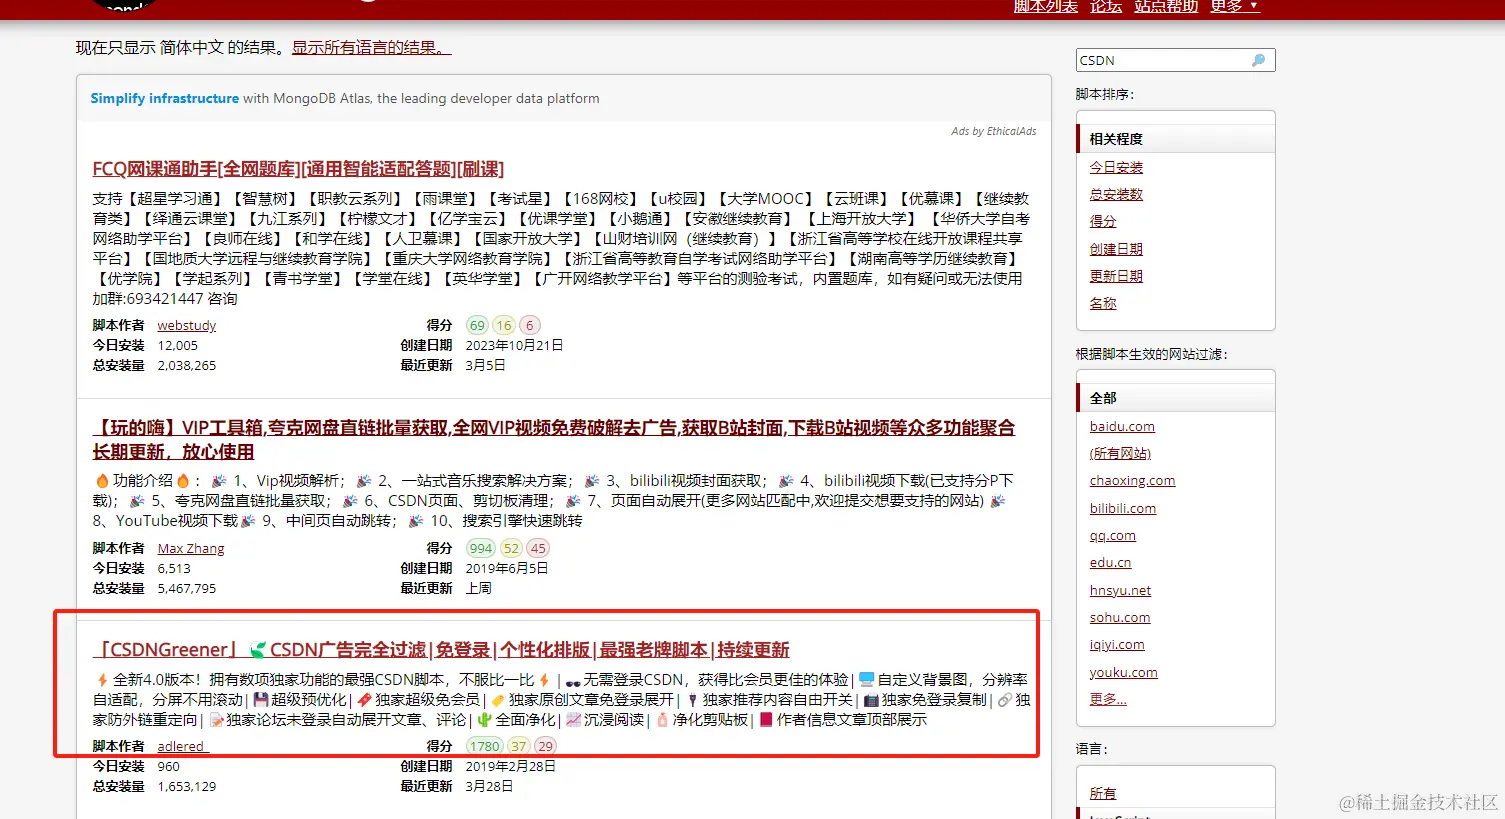
Task: Sort scripts by 更新日期
Action: [1116, 276]
